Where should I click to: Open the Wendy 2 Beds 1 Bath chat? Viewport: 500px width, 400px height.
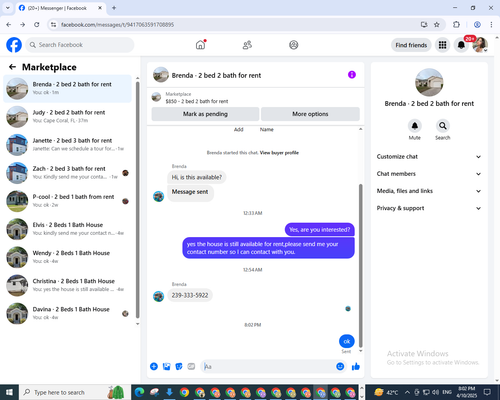pyautogui.click(x=67, y=257)
